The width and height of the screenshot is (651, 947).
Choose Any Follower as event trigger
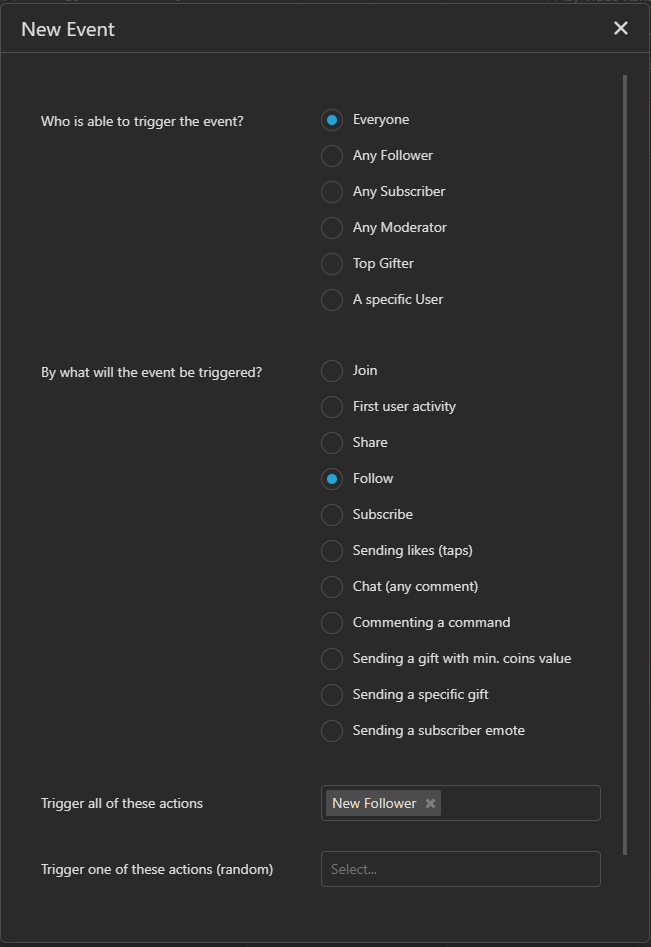coord(331,155)
